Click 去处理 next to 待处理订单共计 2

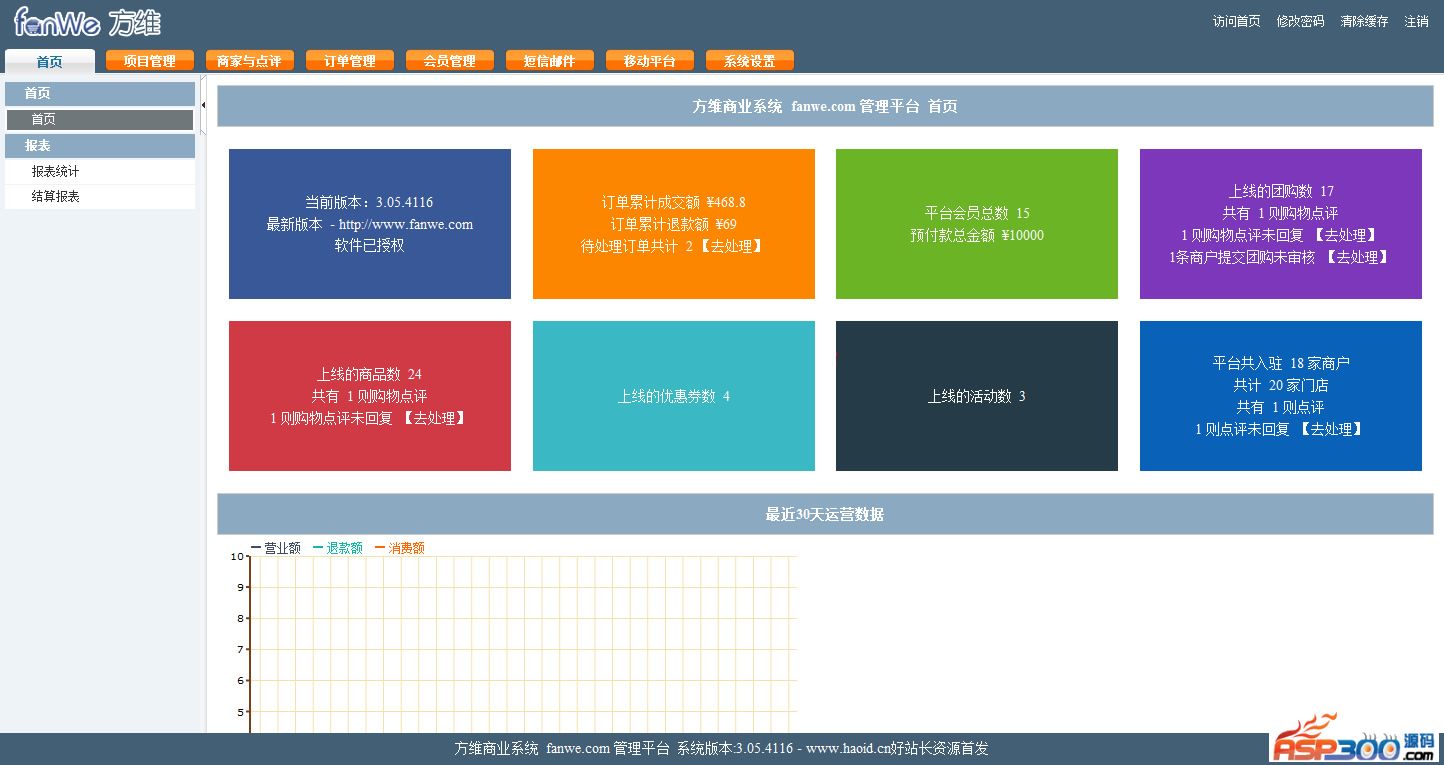[731, 246]
